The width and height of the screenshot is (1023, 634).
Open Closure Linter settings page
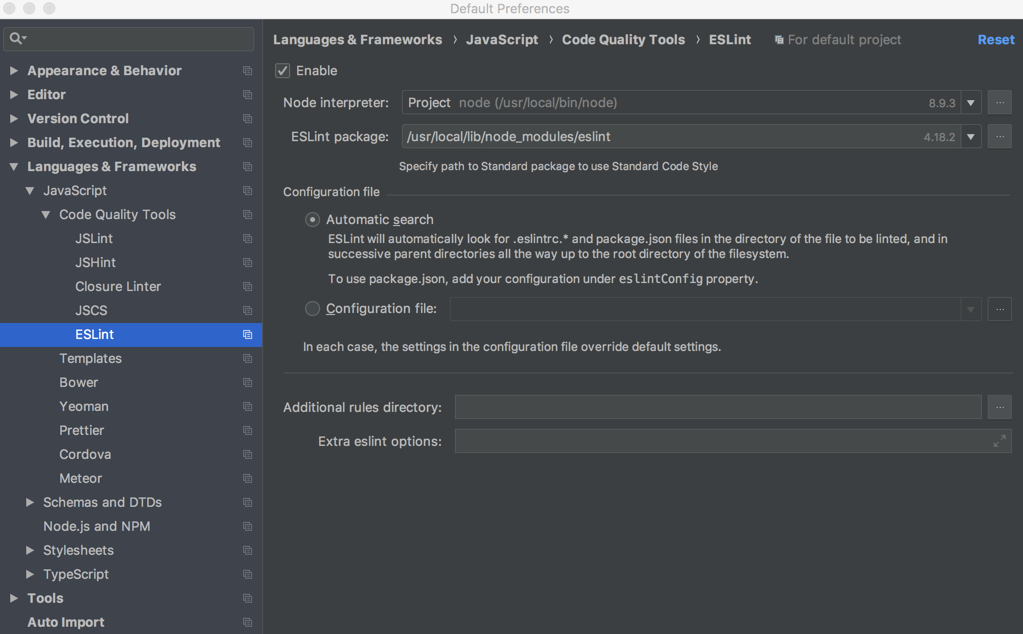118,286
